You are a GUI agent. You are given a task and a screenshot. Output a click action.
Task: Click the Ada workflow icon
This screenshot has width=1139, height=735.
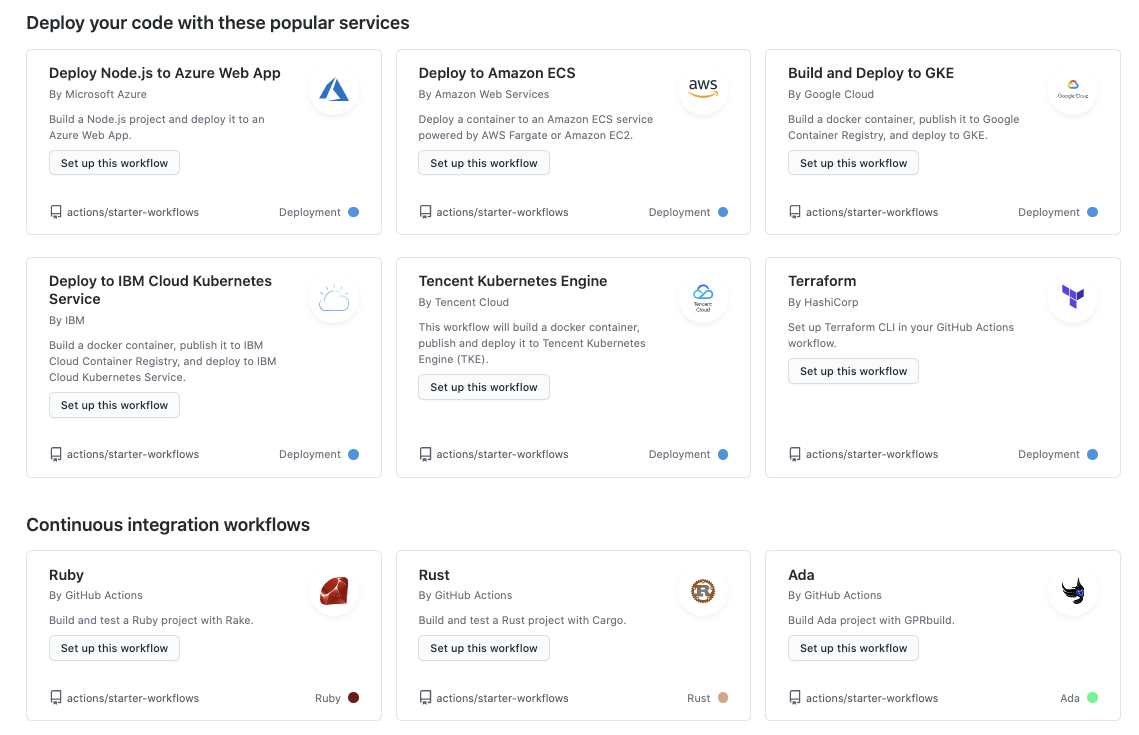1072,591
